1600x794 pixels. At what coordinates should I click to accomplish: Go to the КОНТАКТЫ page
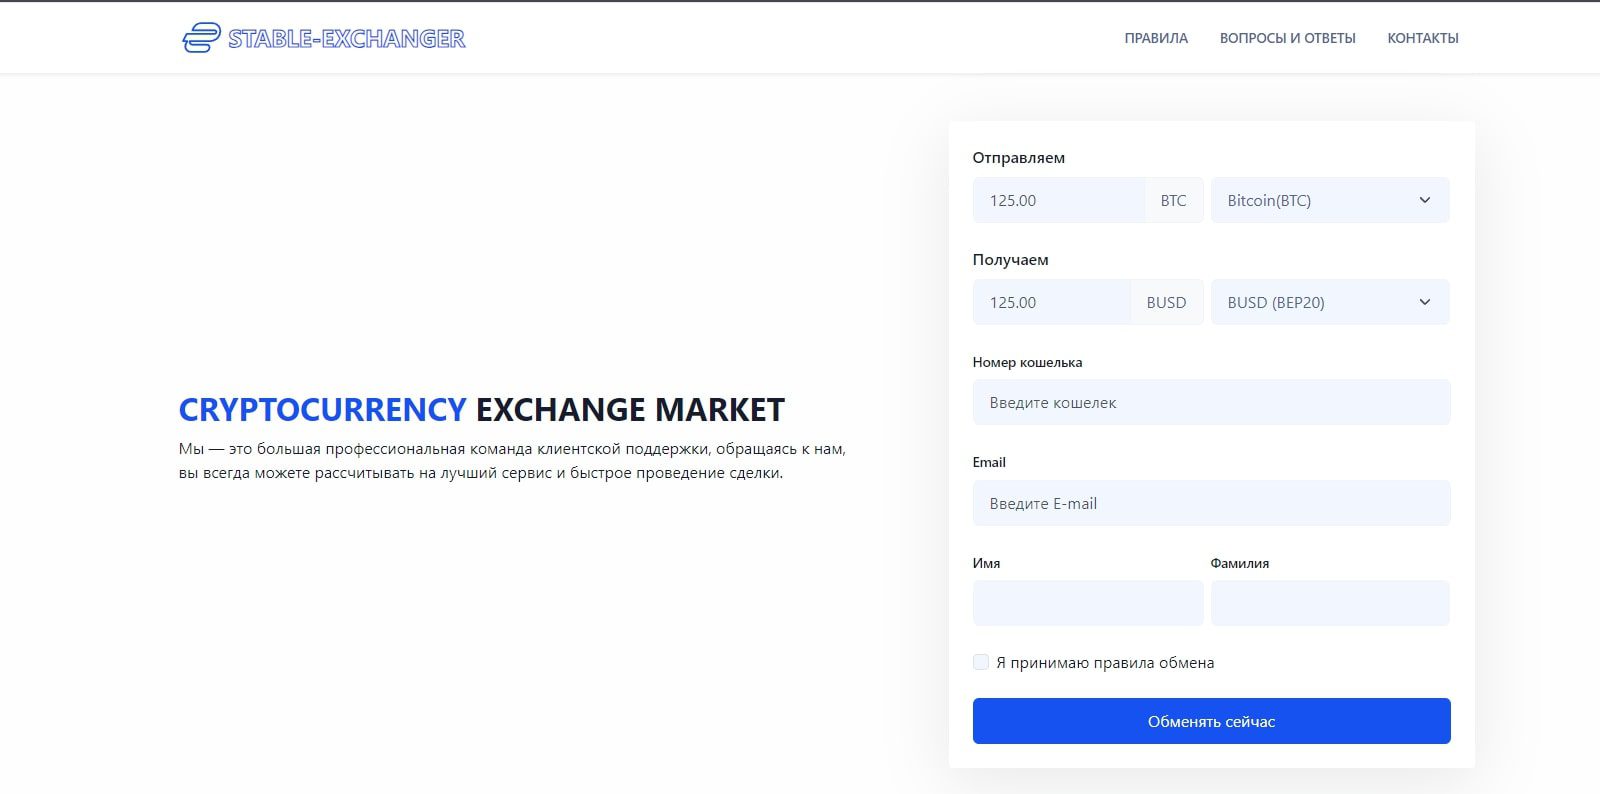pos(1422,38)
